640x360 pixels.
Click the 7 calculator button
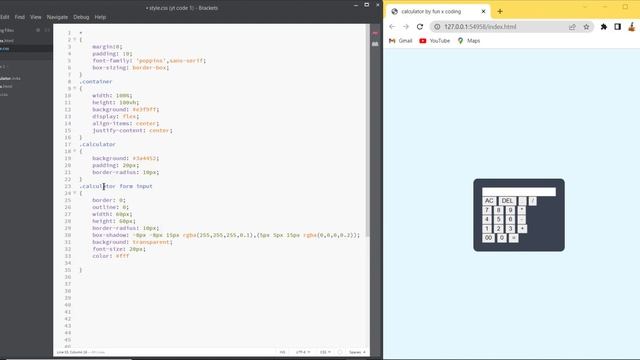(x=487, y=210)
